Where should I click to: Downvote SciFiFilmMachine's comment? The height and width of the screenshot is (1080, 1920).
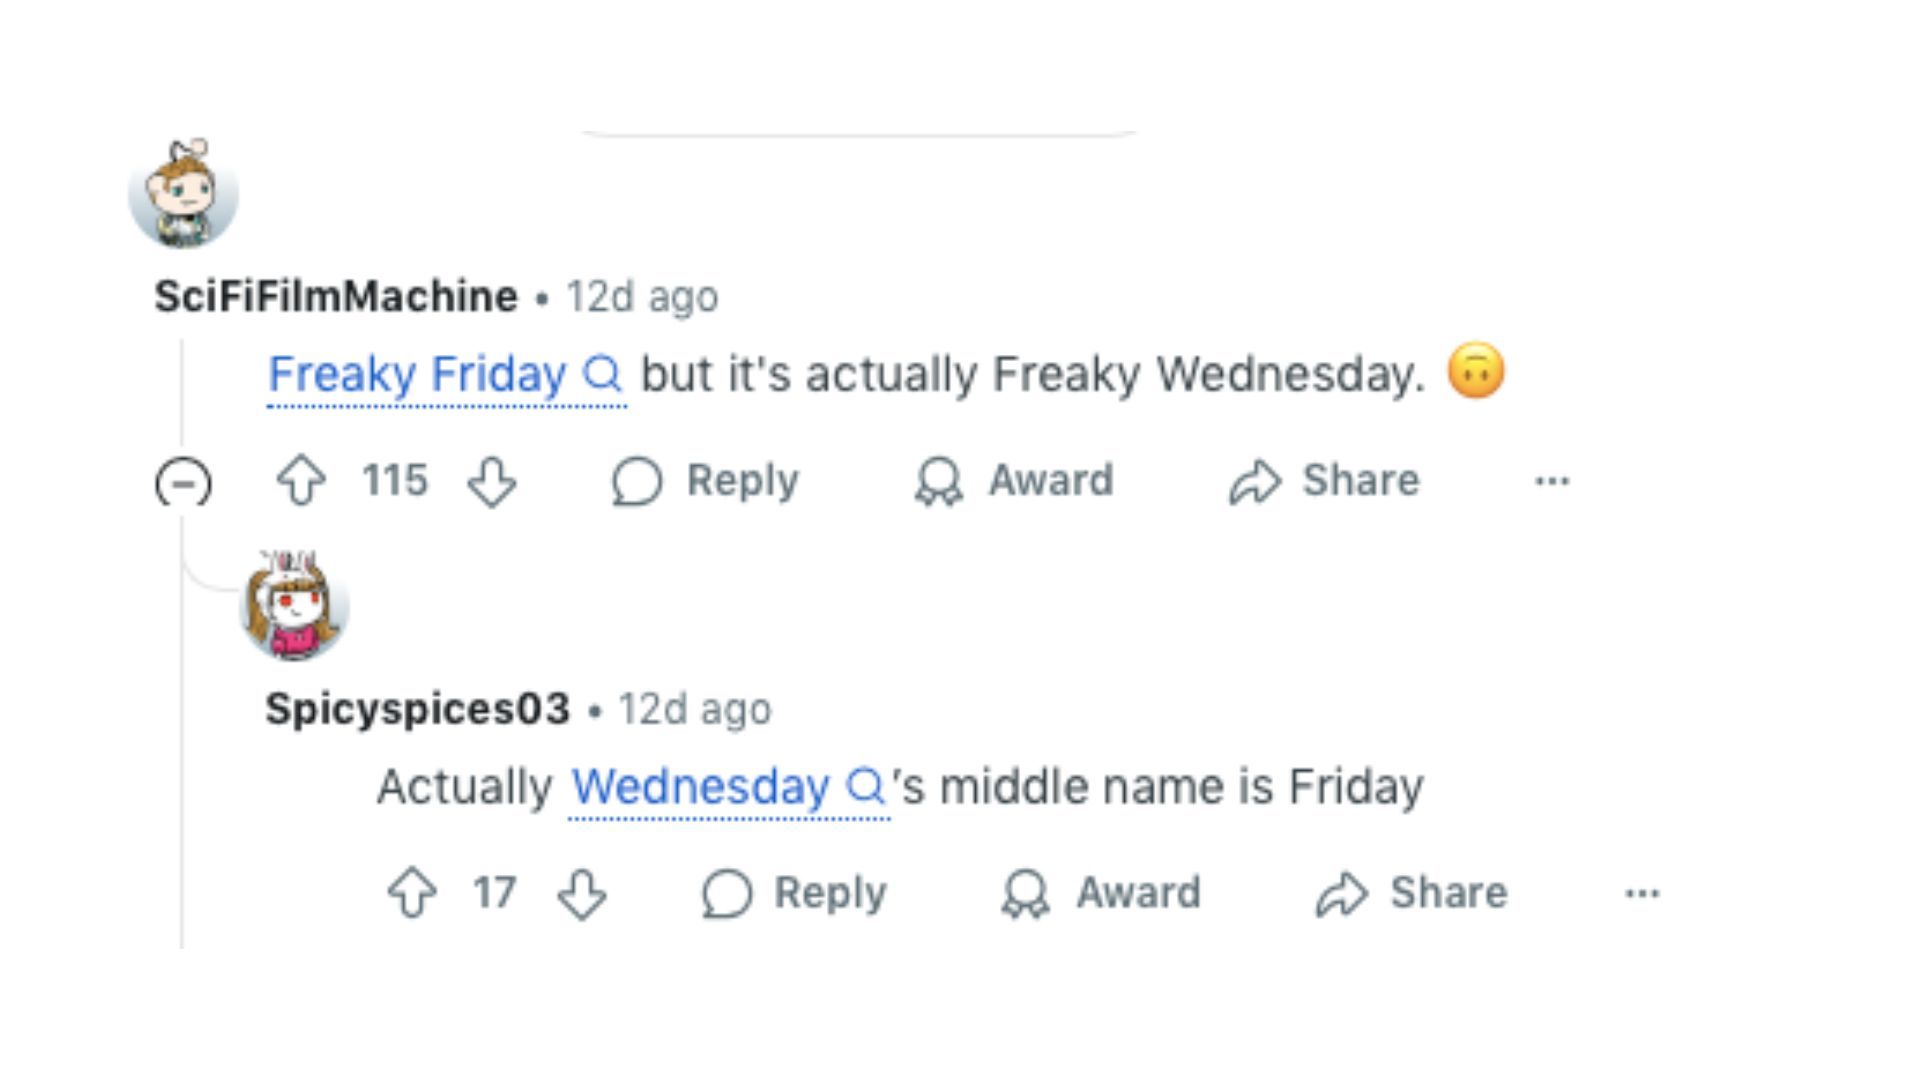492,481
